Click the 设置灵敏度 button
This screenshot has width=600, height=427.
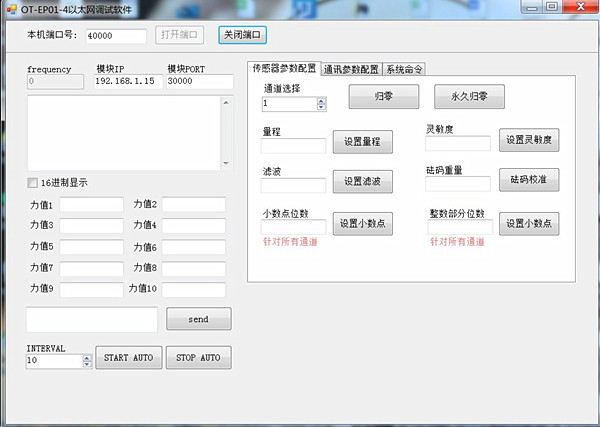pyautogui.click(x=529, y=140)
